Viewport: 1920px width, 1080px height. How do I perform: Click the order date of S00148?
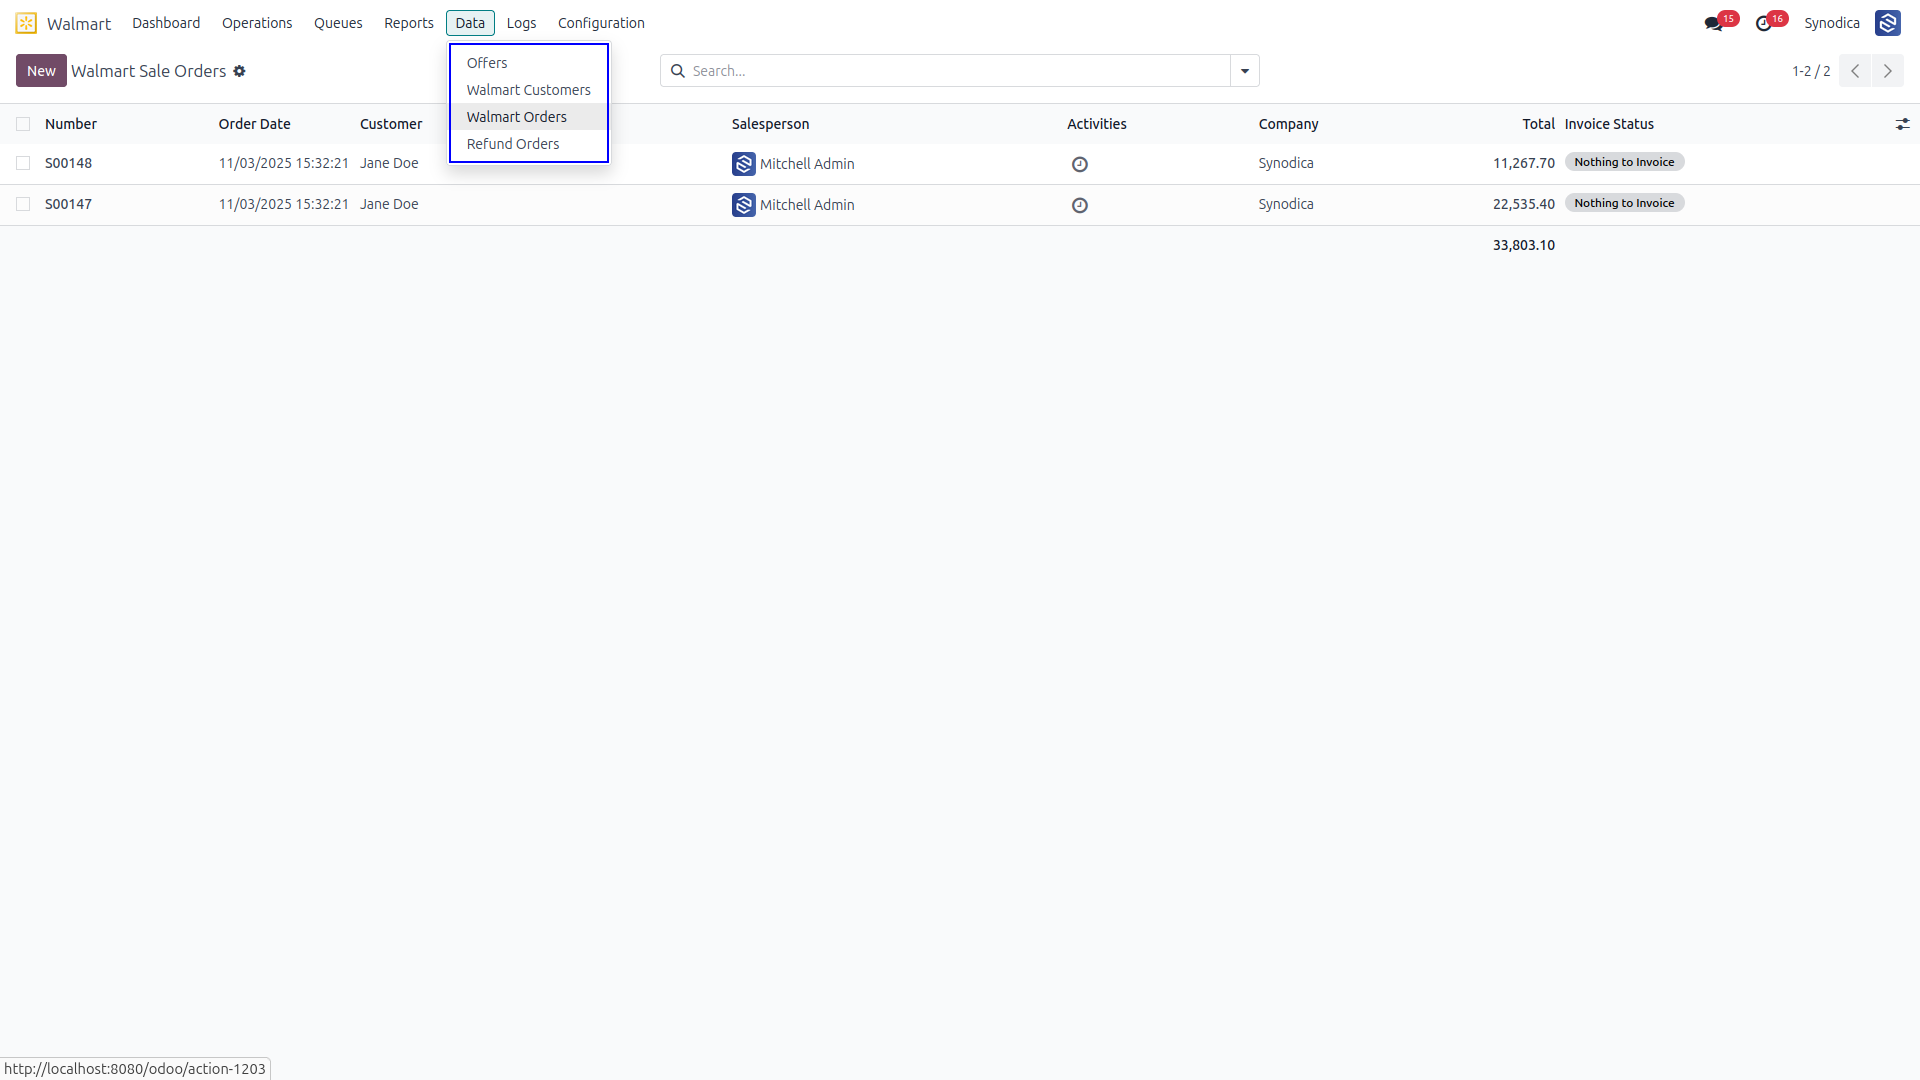[x=284, y=163]
